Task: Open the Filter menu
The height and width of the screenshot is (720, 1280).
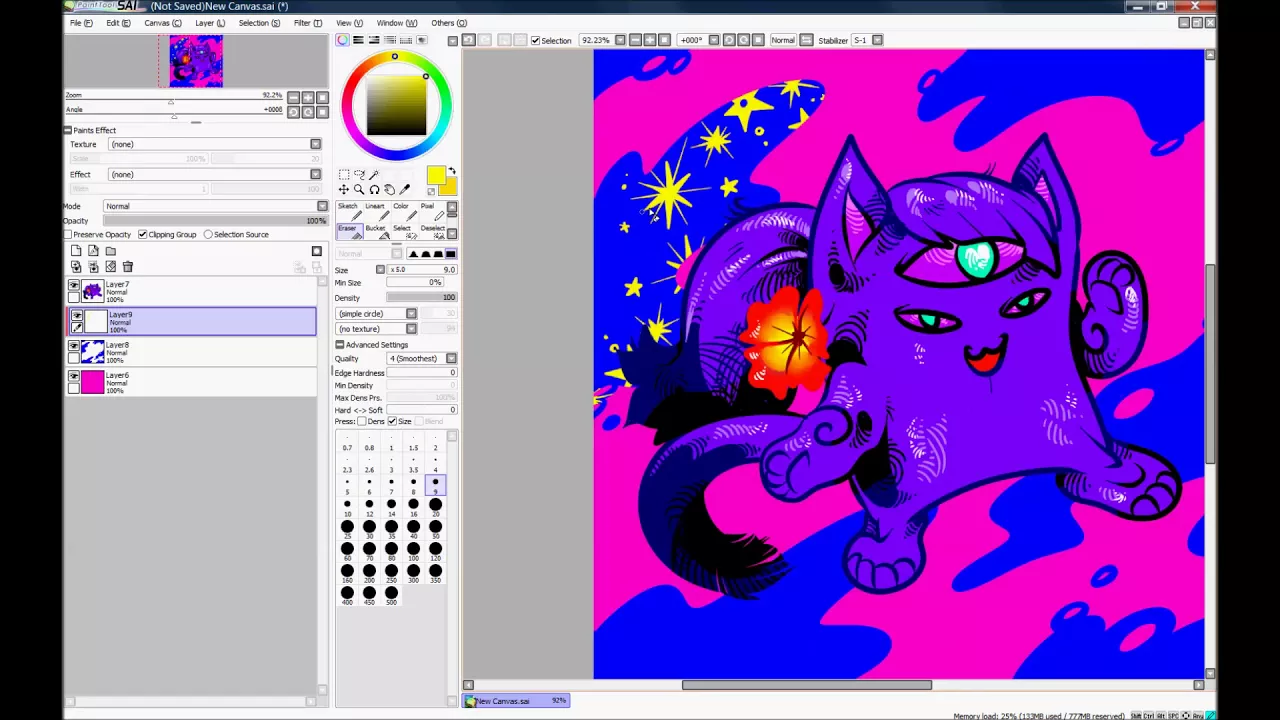Action: [308, 23]
